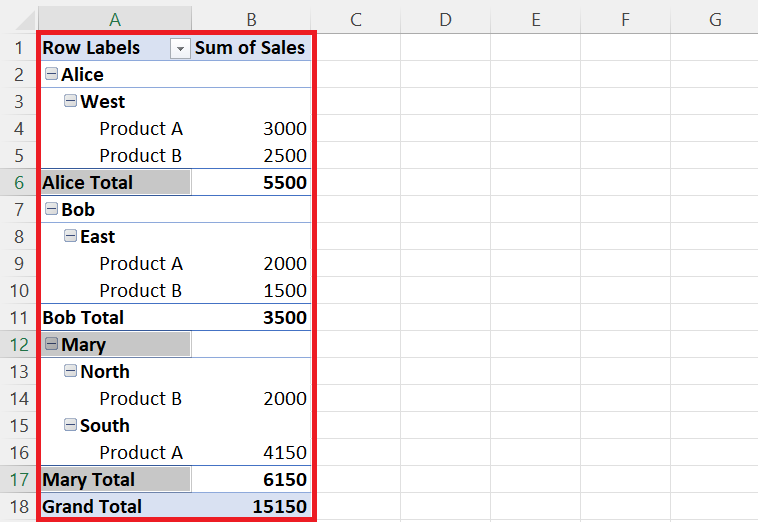Select column G header

(x=714, y=19)
